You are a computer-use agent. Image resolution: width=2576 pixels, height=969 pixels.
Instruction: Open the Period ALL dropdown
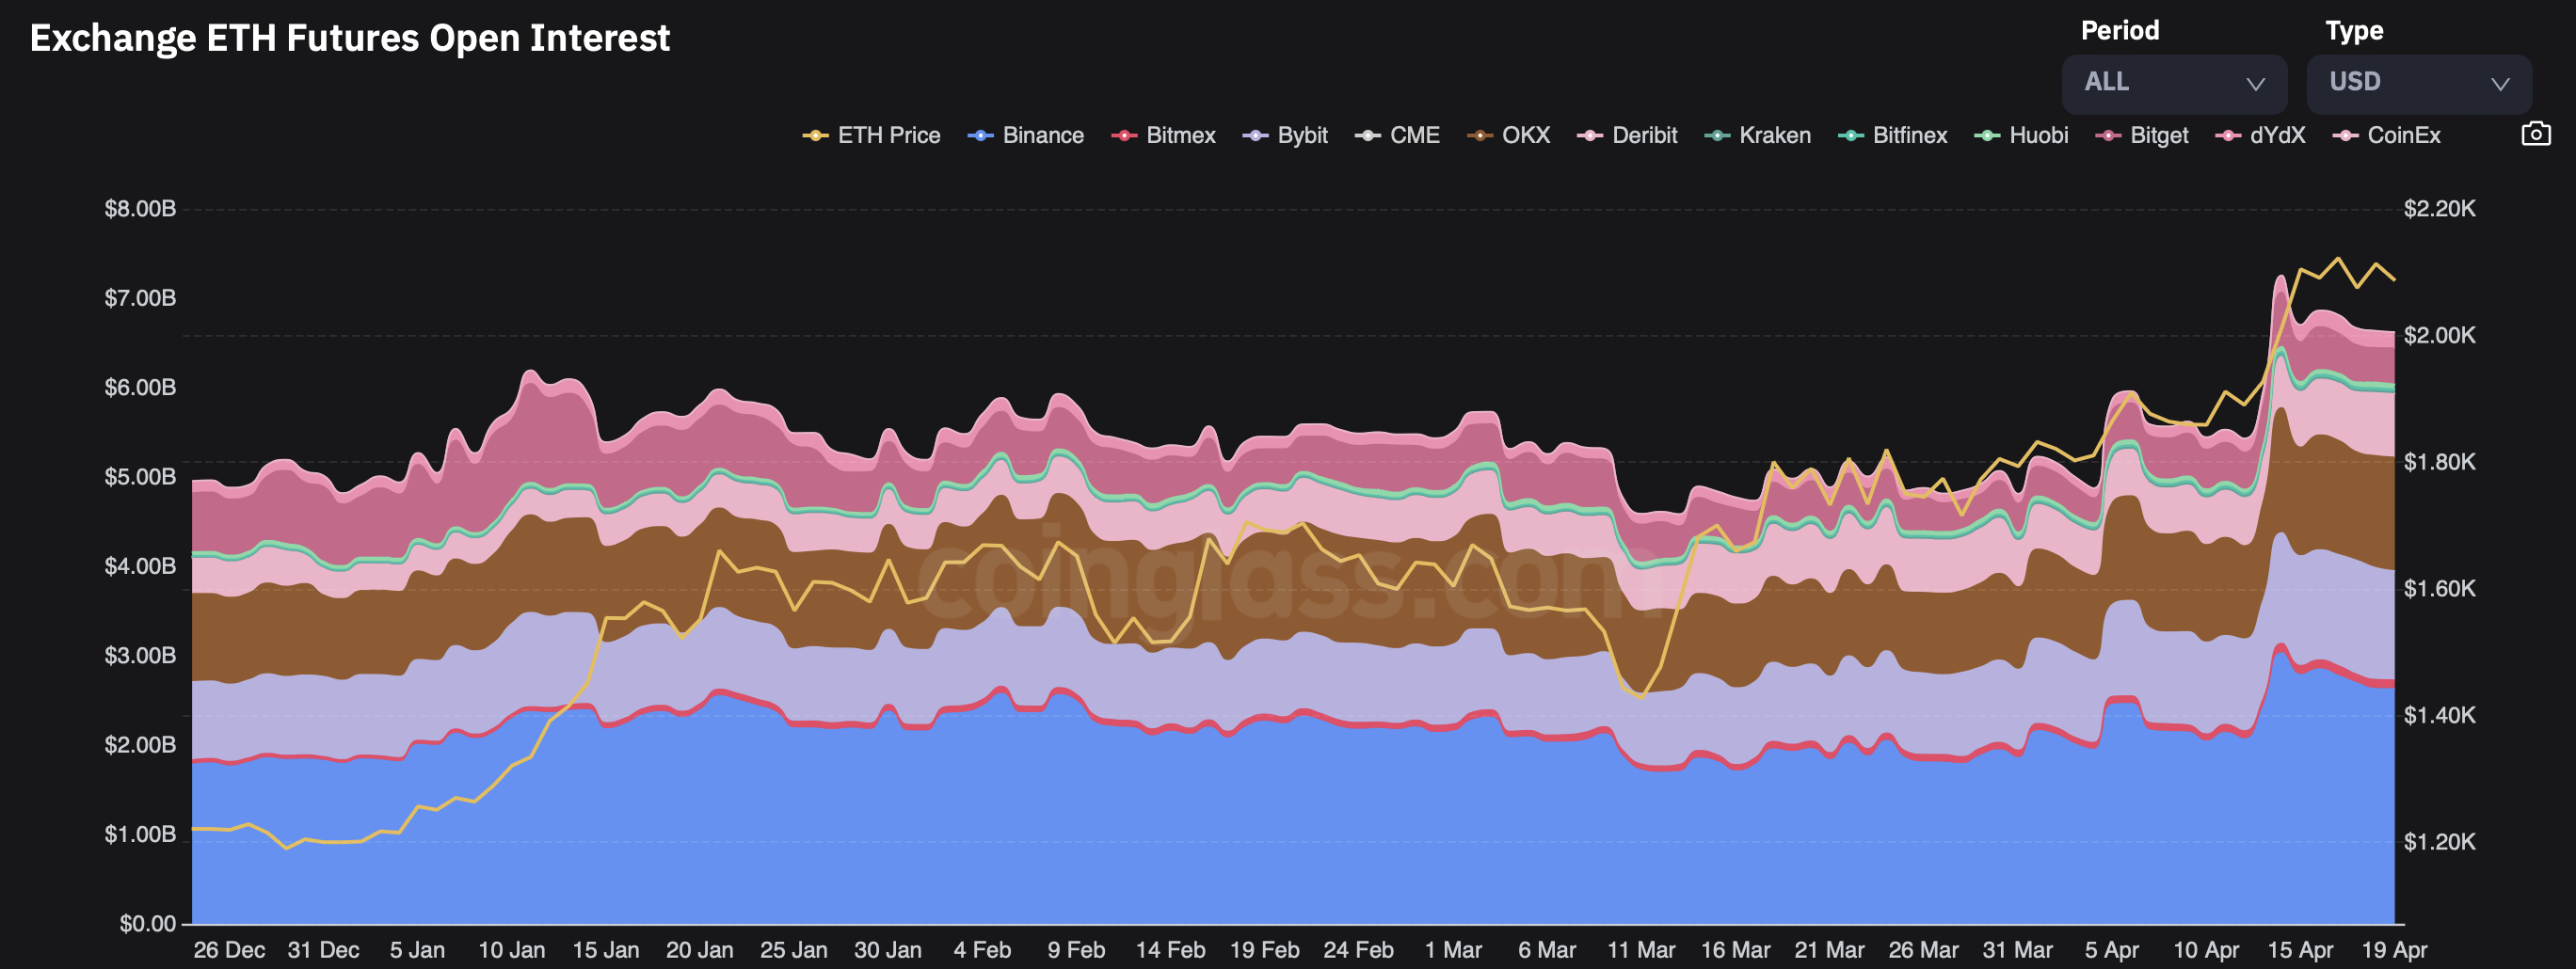click(2174, 83)
